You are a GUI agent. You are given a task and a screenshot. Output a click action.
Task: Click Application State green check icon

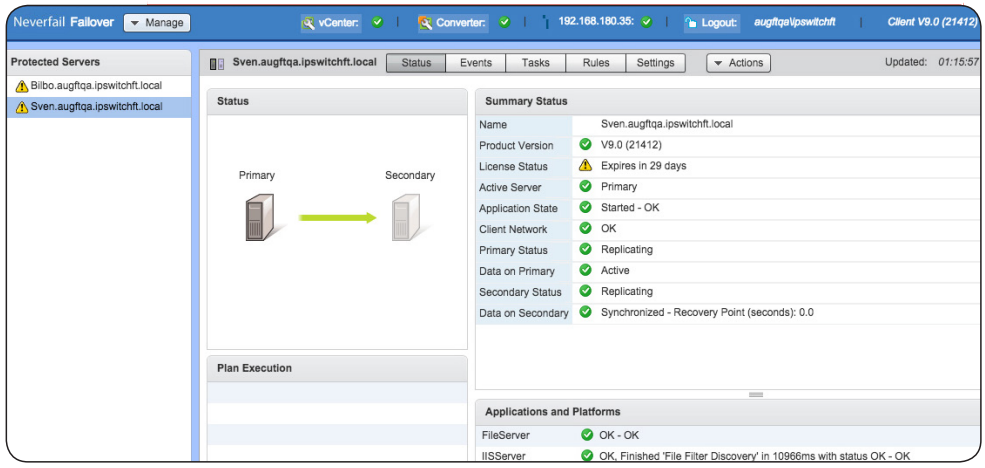coord(585,207)
